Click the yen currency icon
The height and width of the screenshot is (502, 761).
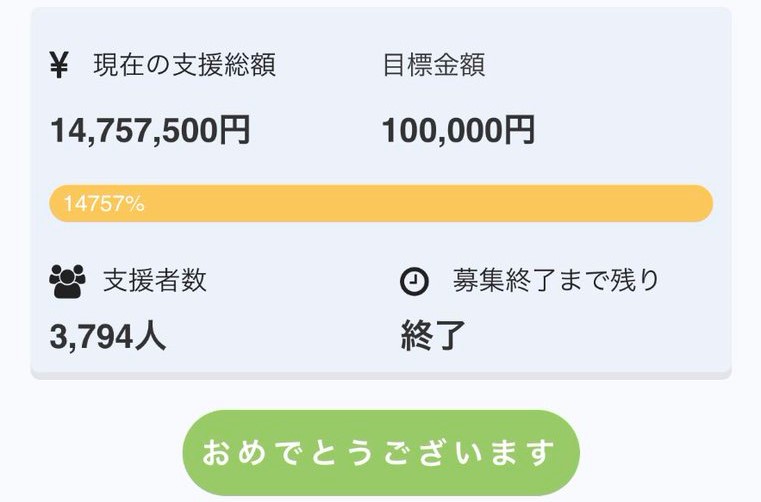point(59,65)
